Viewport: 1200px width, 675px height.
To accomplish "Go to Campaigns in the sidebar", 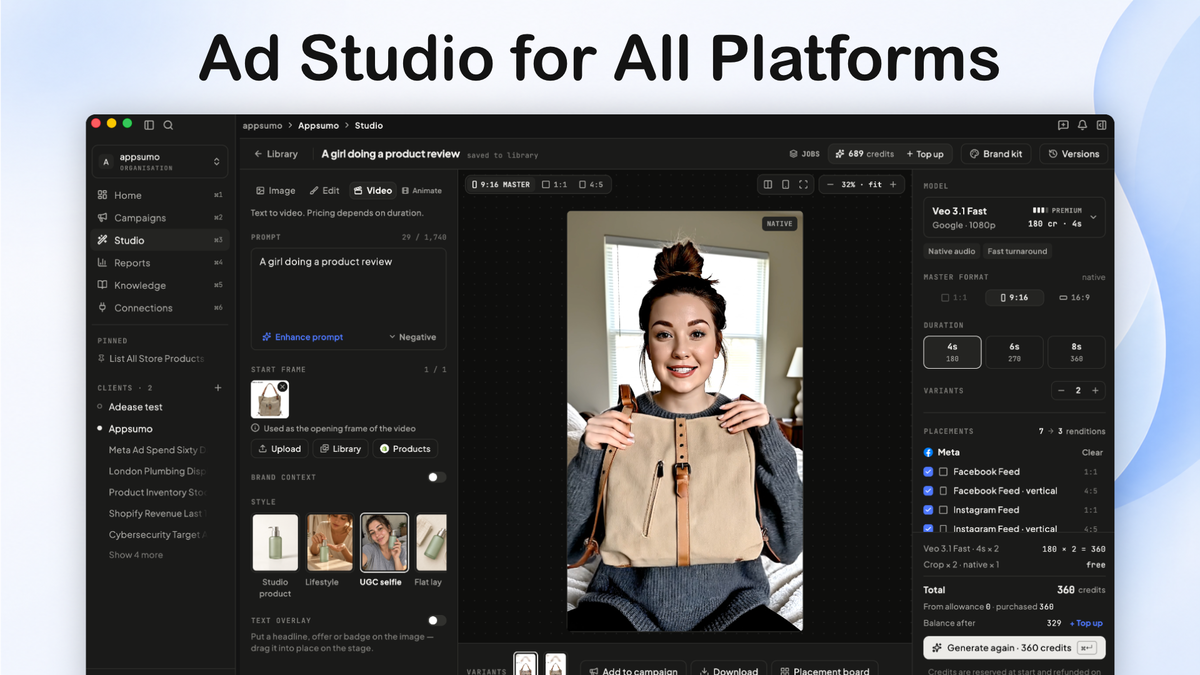I will 160,218.
